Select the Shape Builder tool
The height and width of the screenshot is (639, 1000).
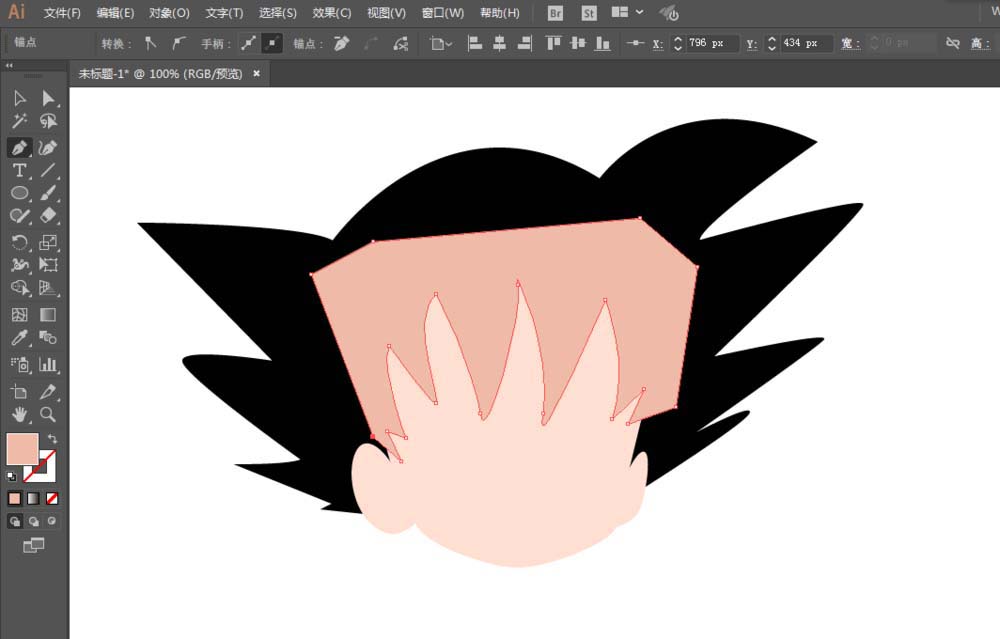(19, 288)
